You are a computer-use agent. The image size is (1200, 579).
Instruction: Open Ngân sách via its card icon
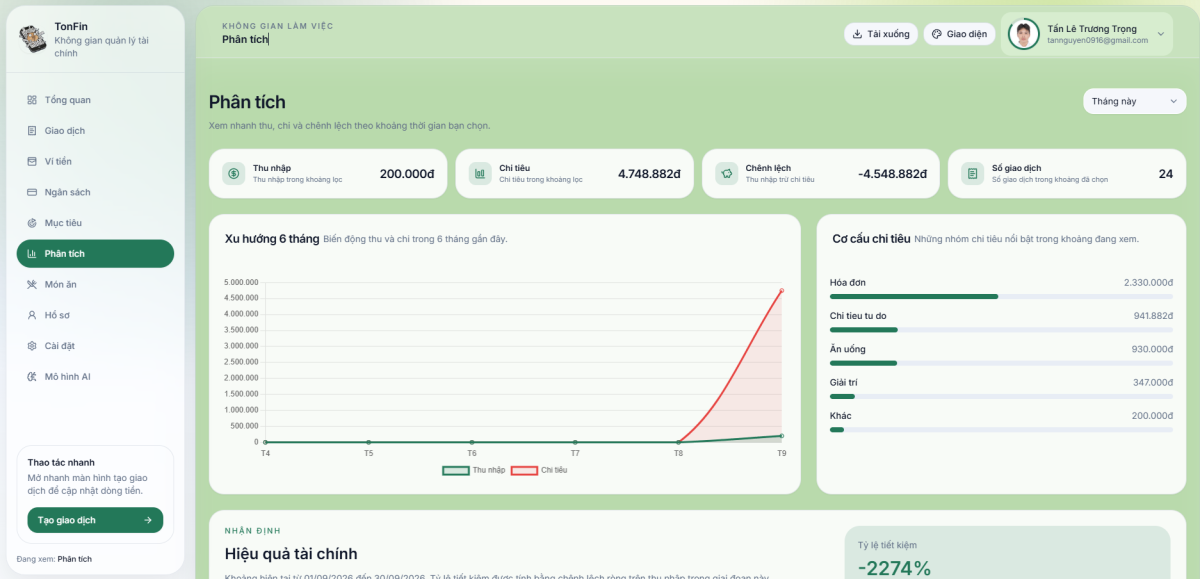tap(32, 192)
